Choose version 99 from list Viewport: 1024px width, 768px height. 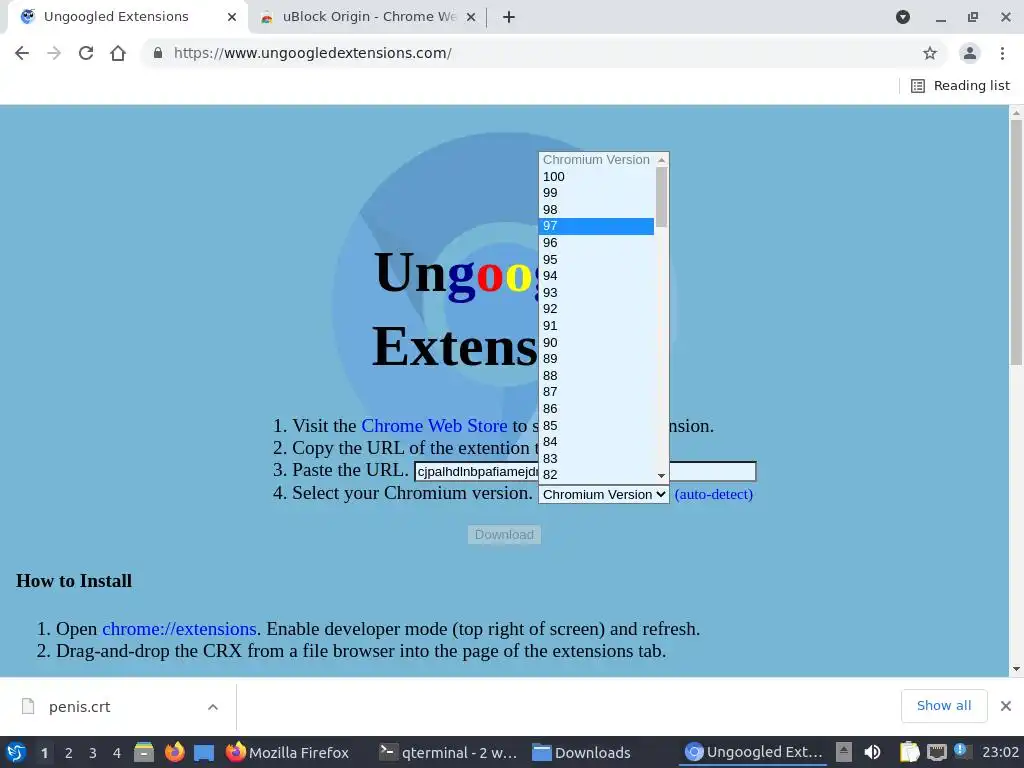click(x=596, y=193)
